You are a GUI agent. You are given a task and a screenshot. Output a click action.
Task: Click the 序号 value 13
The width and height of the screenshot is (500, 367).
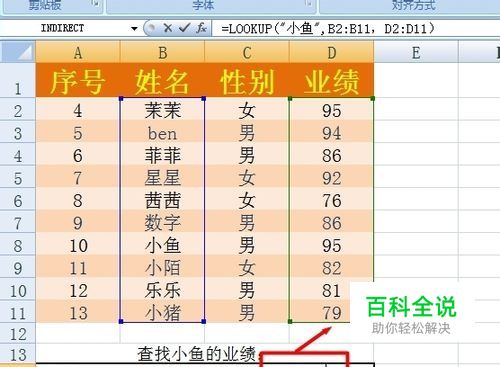click(78, 312)
